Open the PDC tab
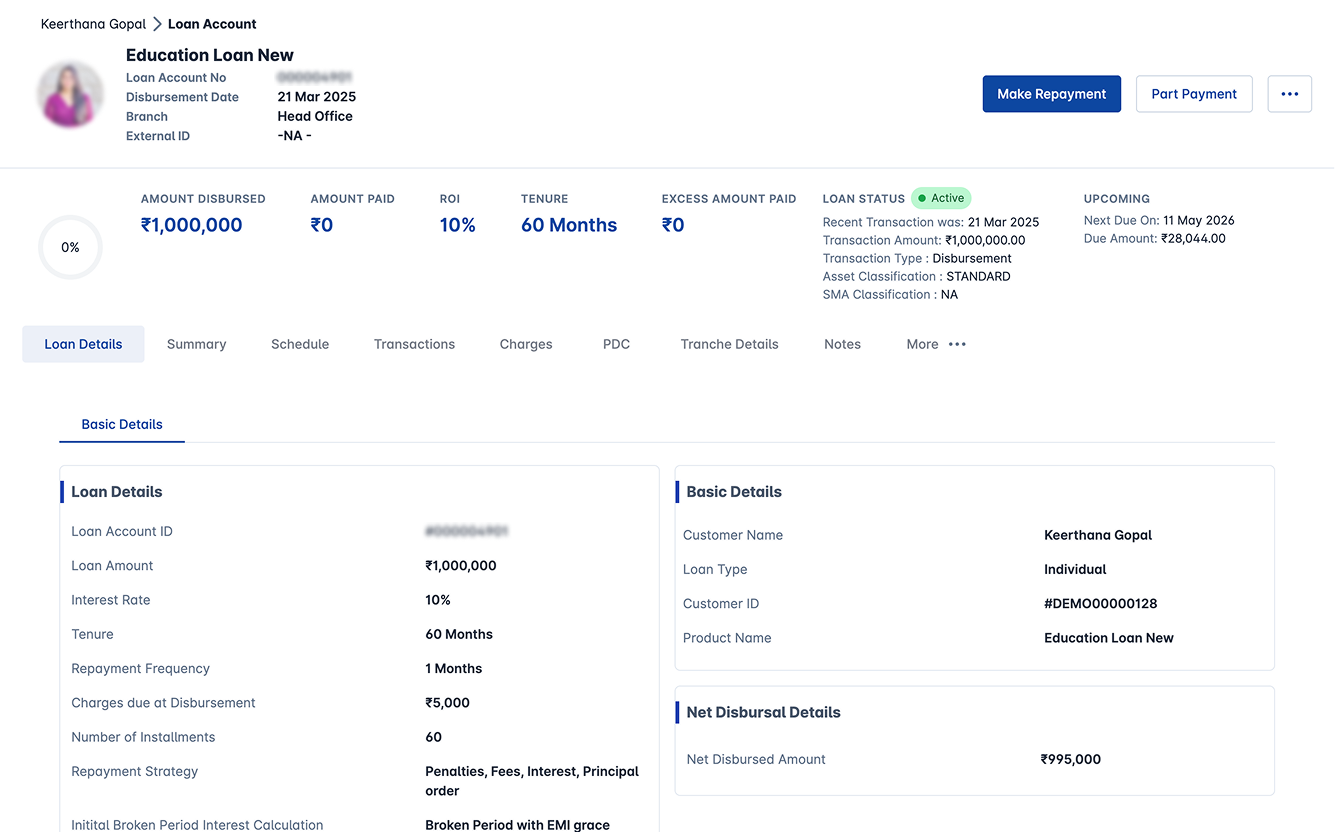Viewport: 1335px width, 832px height. [x=616, y=344]
